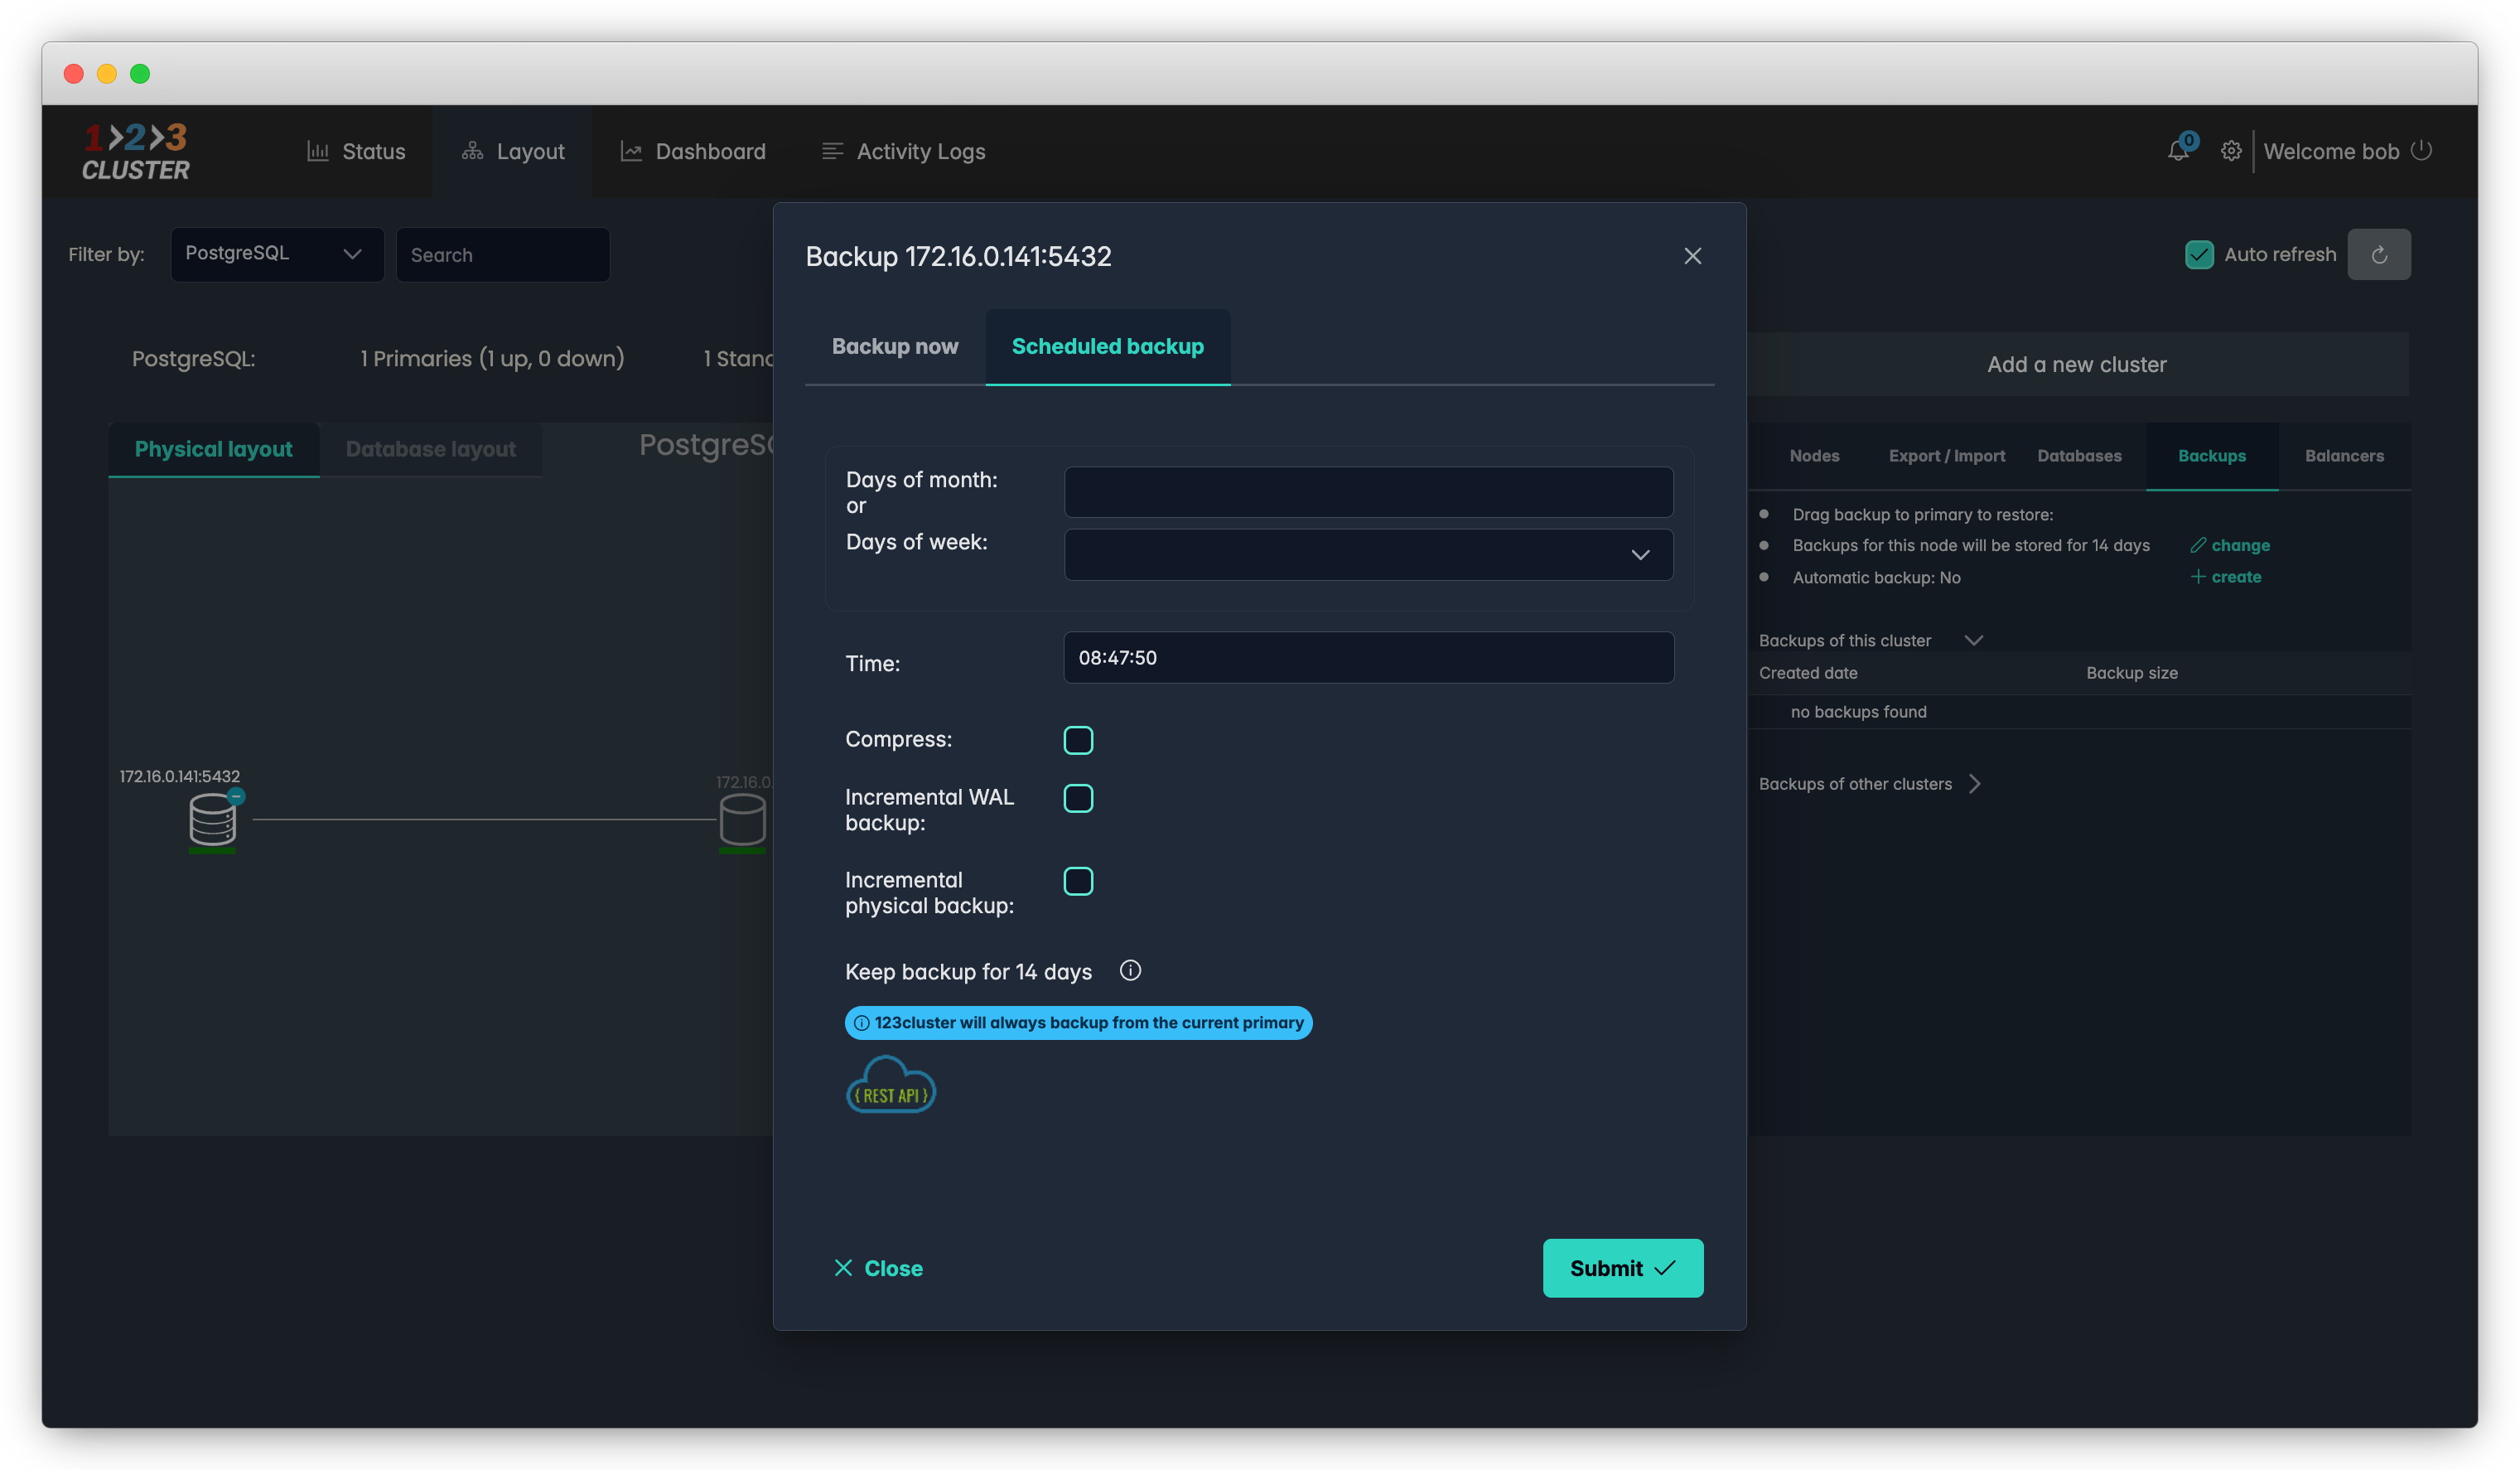This screenshot has height=1470, width=2520.
Task: Click the info icon beside Keep backup
Action: (1130, 970)
